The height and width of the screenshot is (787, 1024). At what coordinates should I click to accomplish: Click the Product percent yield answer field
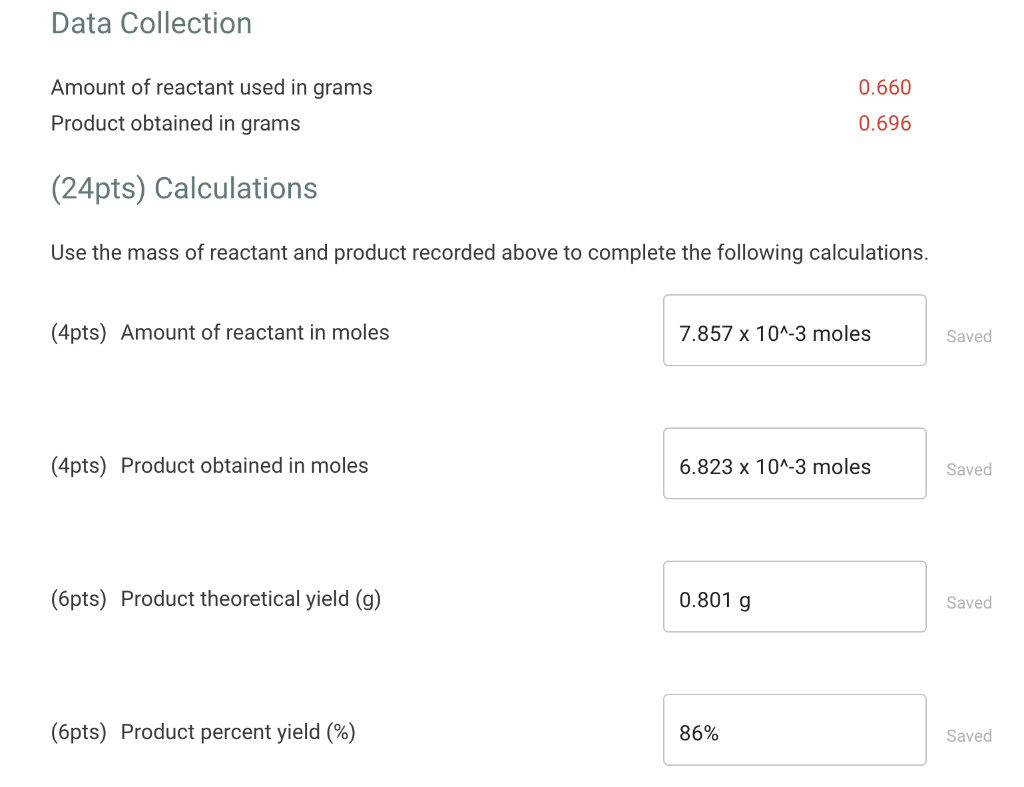click(x=794, y=729)
